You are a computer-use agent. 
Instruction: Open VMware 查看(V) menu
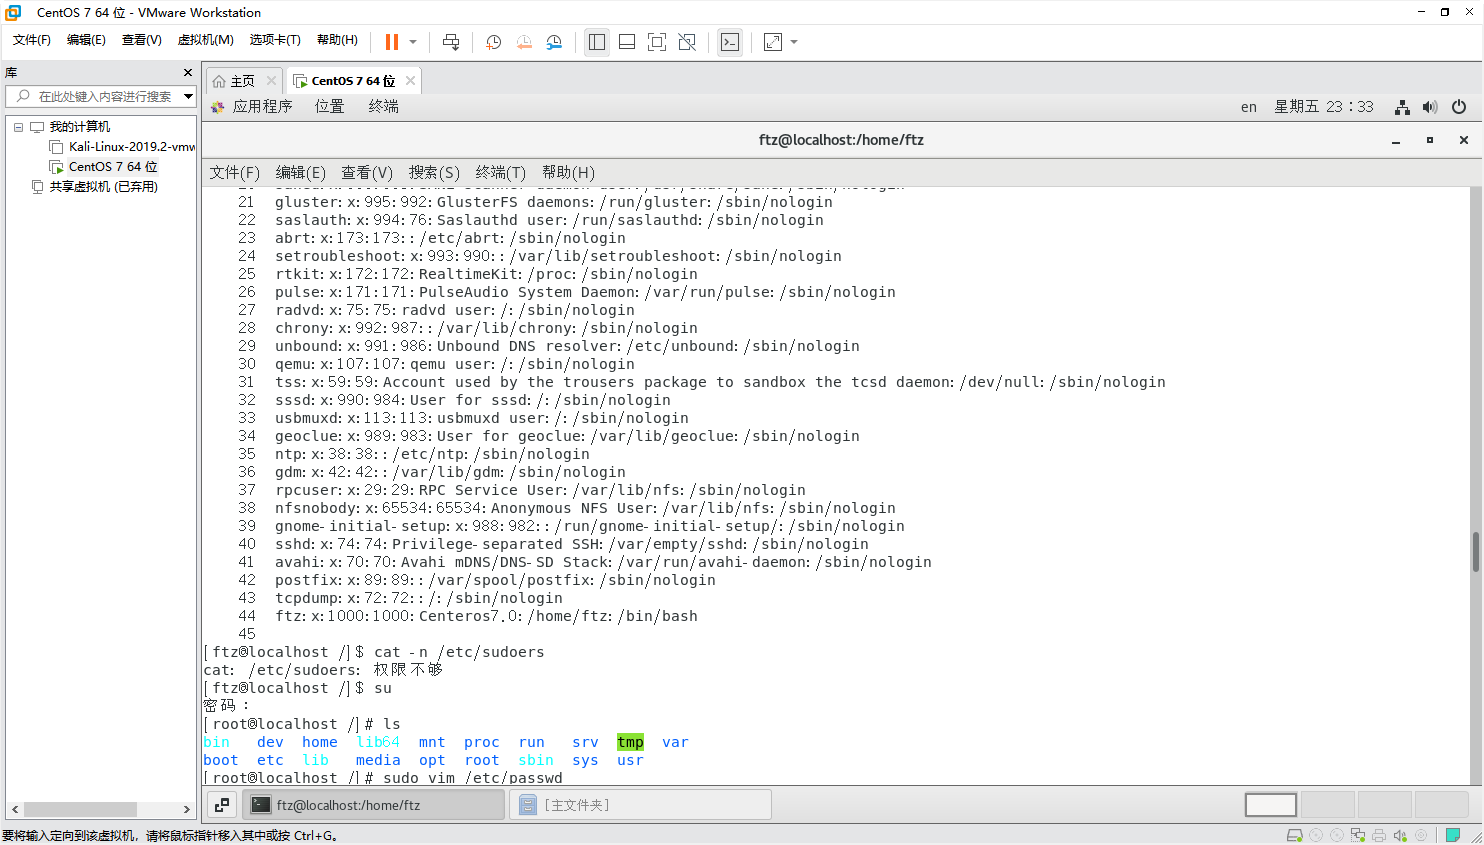[141, 40]
